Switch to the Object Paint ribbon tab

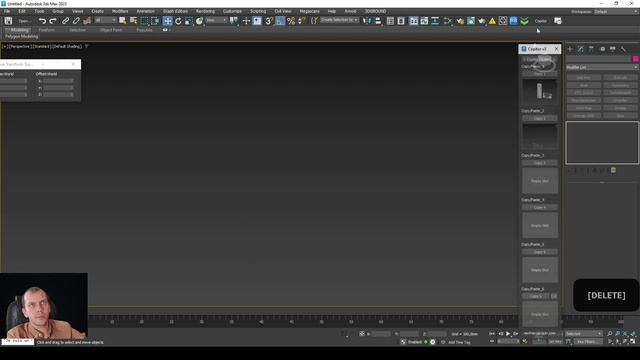click(x=111, y=30)
